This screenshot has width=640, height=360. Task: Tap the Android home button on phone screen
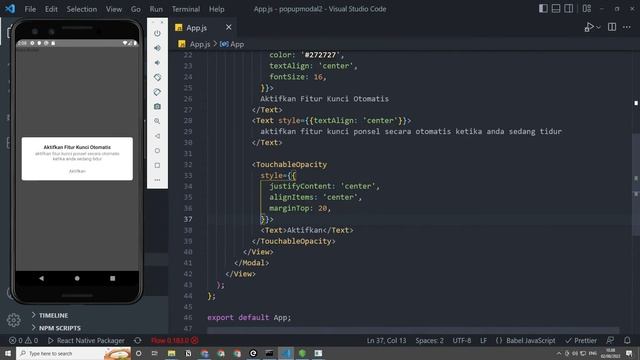77,278
